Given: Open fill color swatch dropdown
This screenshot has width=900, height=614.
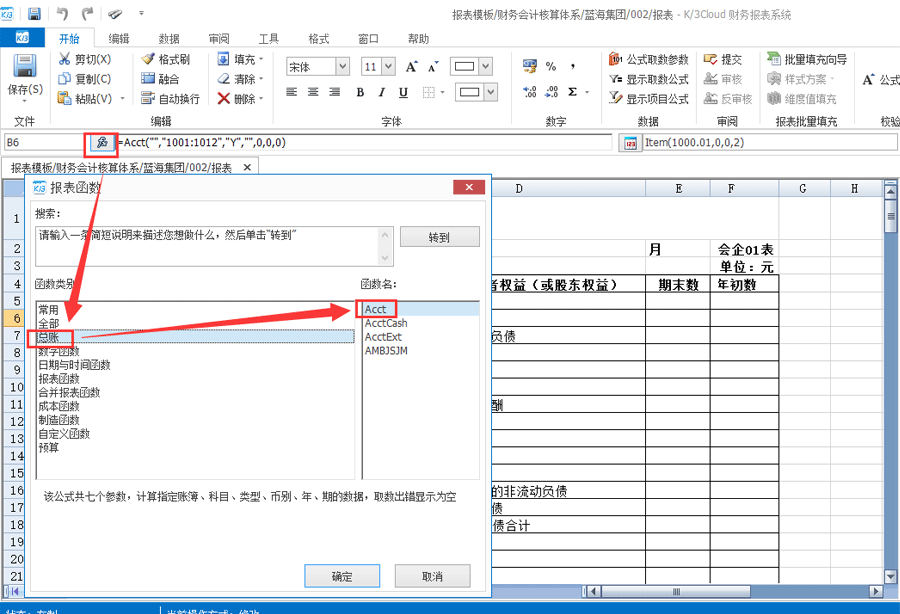Looking at the screenshot, I should [486, 67].
